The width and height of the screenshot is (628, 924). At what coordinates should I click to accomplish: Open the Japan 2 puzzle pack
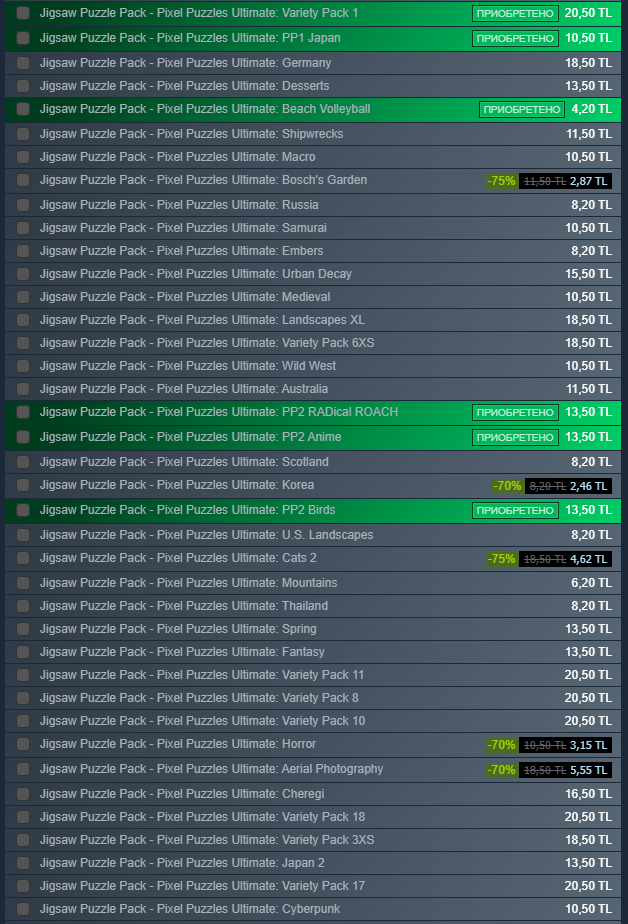pyautogui.click(x=182, y=862)
